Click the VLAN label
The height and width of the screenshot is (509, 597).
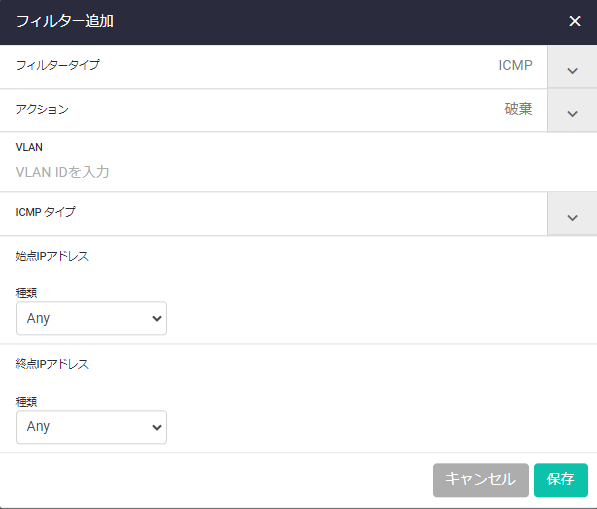(x=29, y=147)
